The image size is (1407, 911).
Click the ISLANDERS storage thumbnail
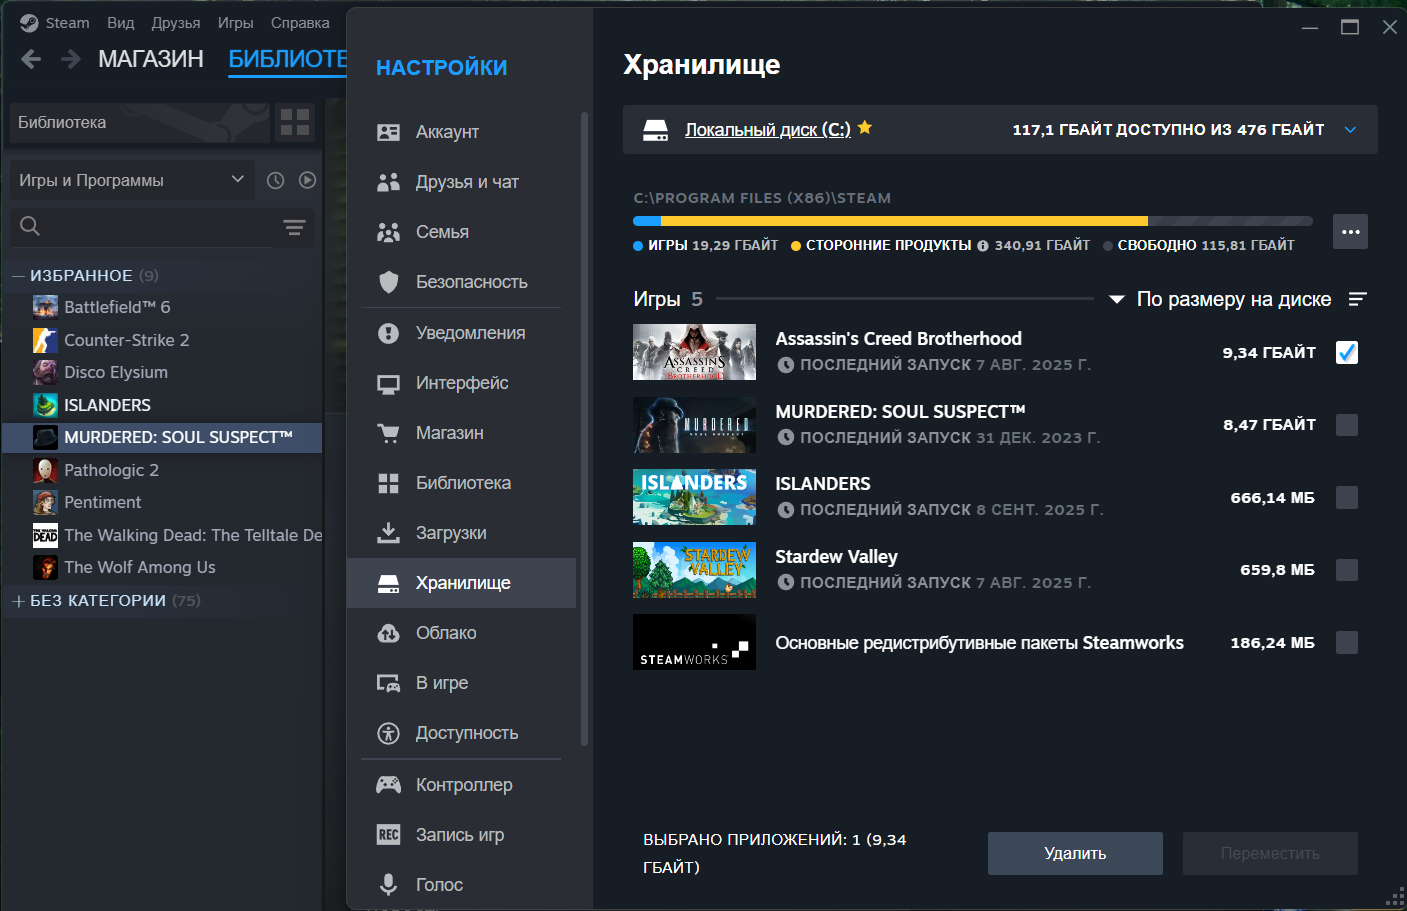click(x=694, y=497)
